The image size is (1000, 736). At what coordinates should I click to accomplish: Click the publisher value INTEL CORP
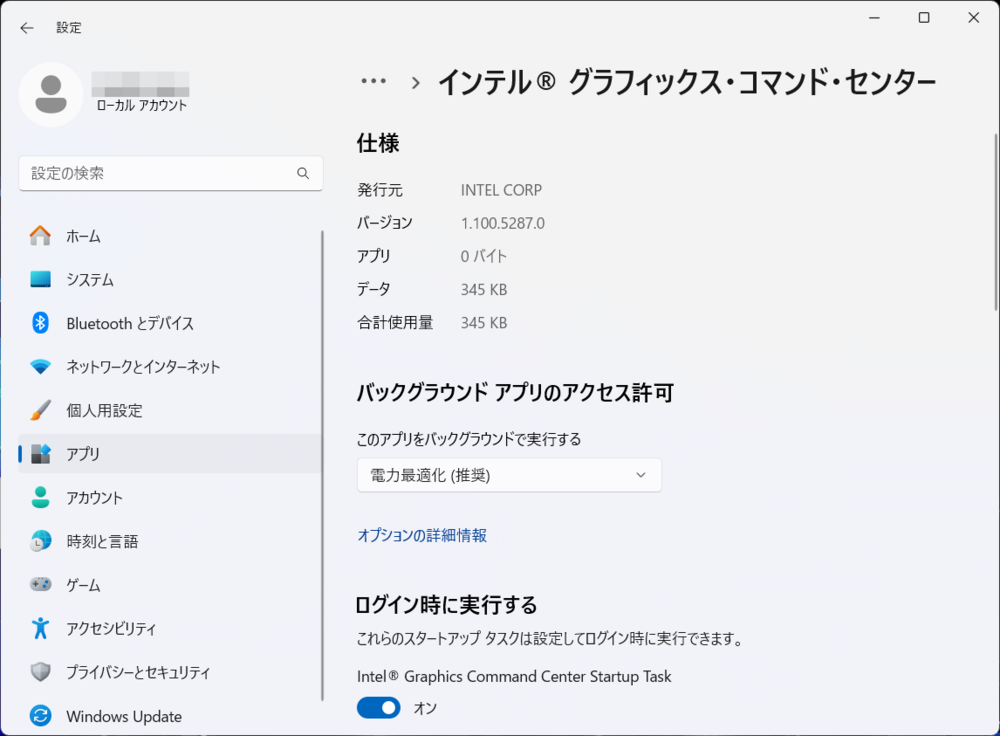tap(501, 190)
